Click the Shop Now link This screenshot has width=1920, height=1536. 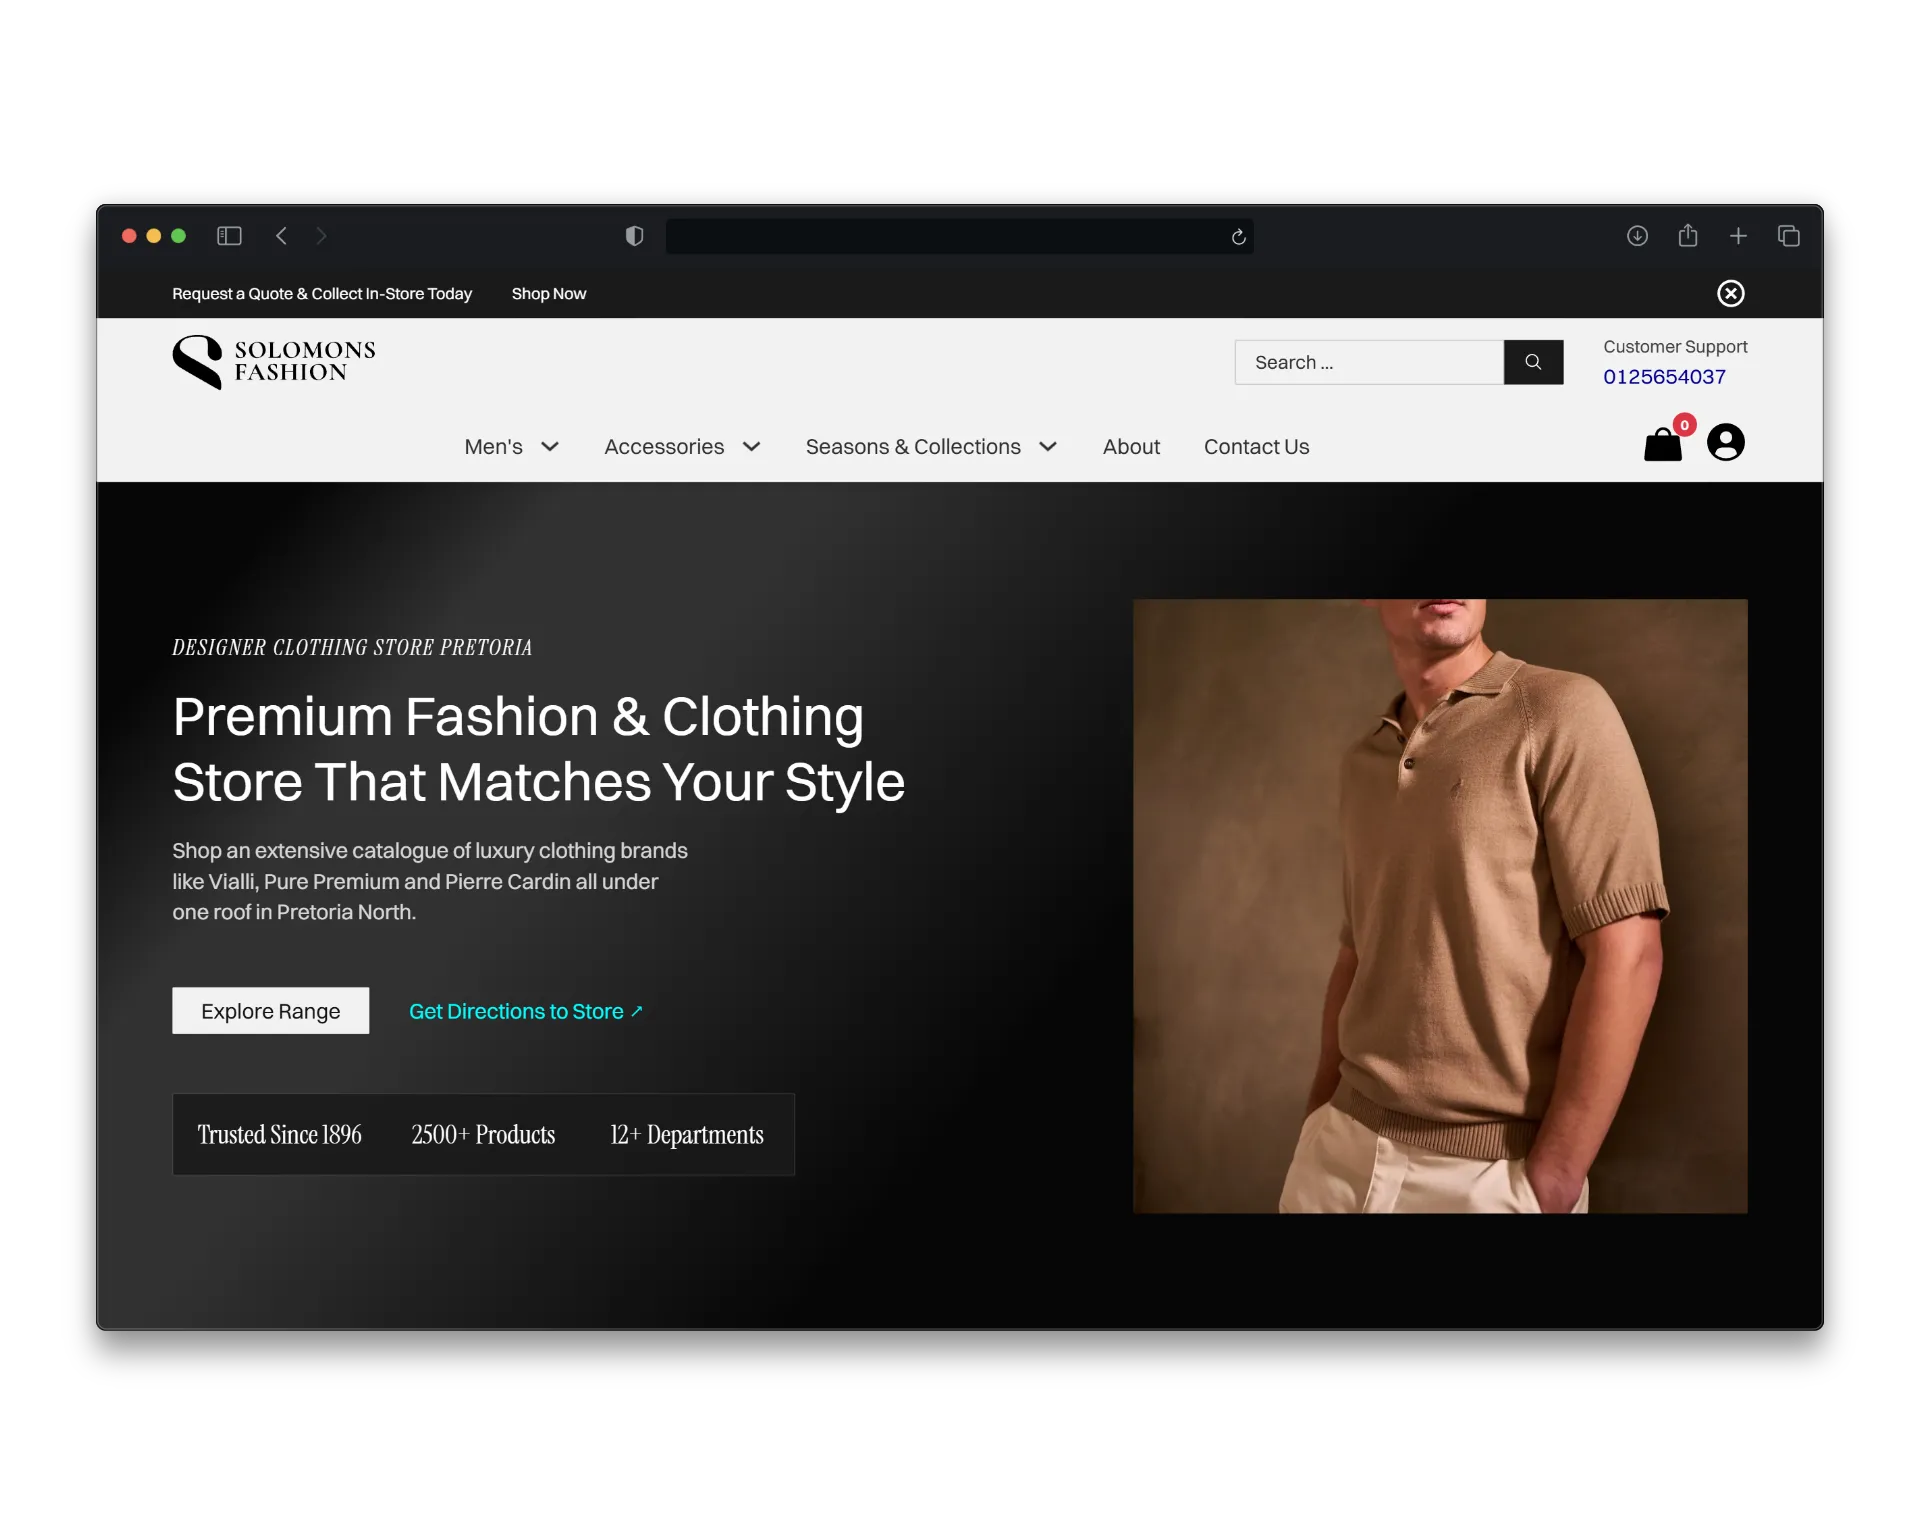coord(548,294)
